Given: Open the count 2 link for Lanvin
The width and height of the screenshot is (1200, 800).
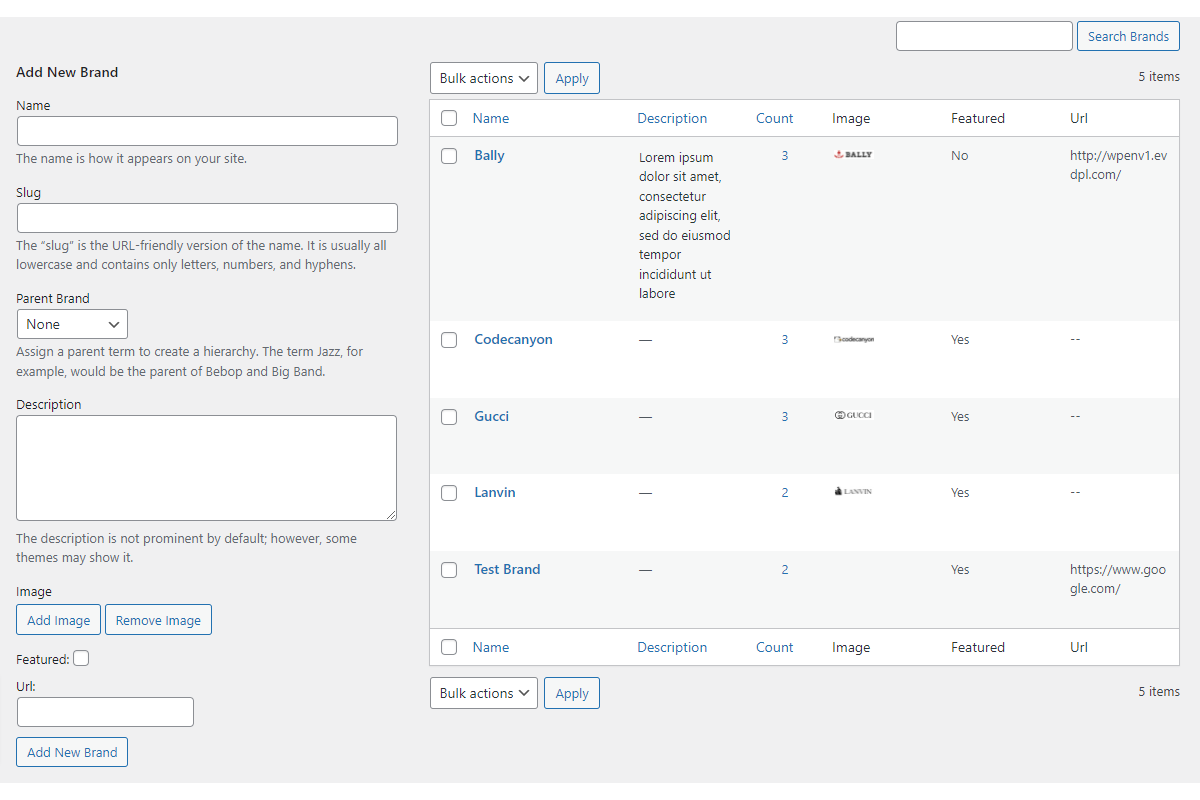Looking at the screenshot, I should 785,493.
